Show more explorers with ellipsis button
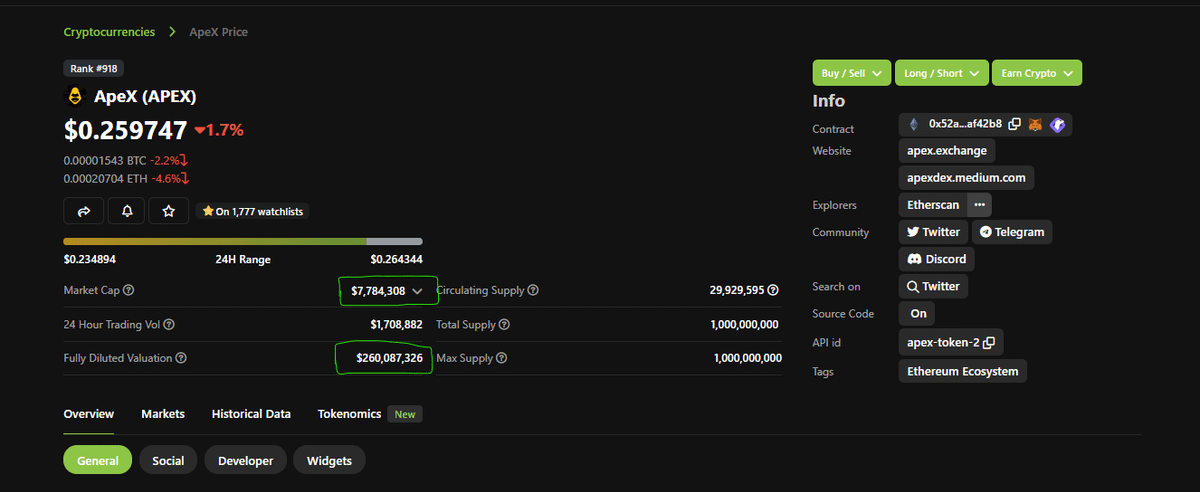Image resolution: width=1200 pixels, height=492 pixels. pos(979,204)
